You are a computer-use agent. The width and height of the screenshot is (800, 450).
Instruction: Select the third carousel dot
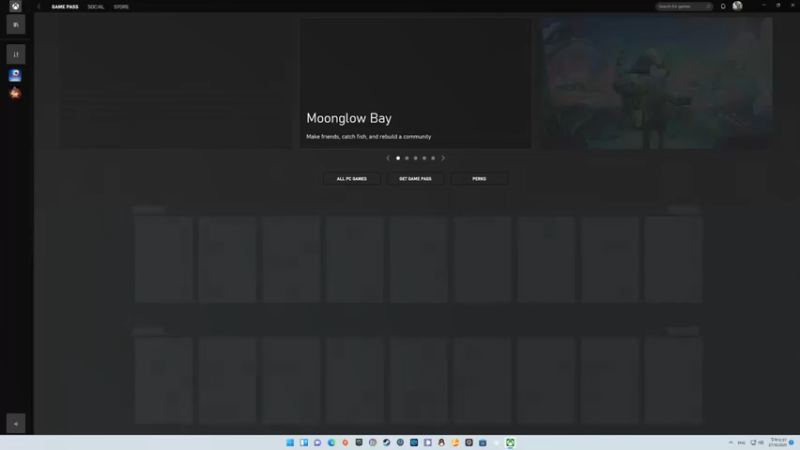(x=415, y=158)
